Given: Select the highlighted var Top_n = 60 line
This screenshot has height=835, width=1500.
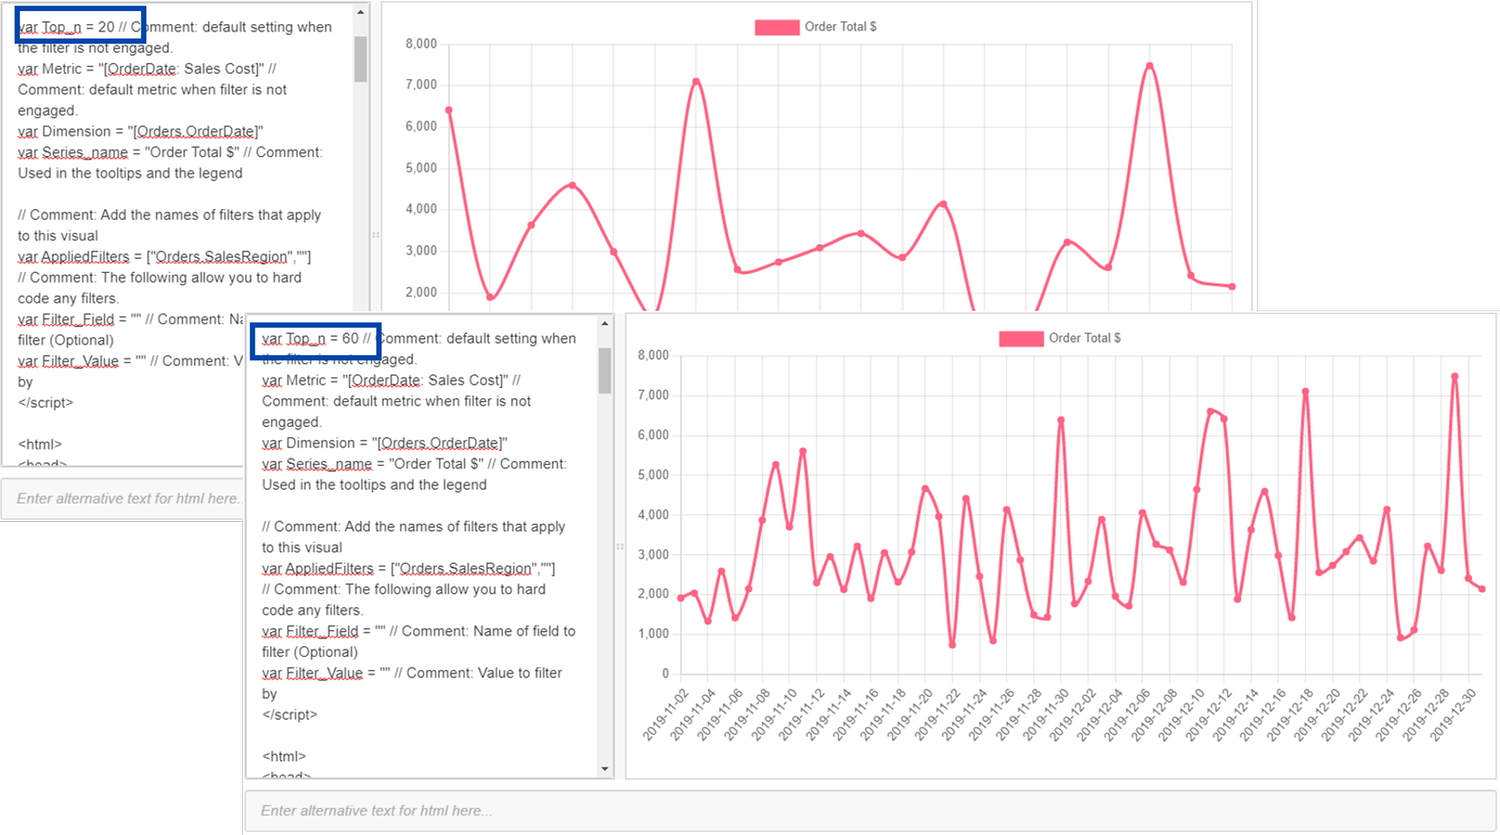Looking at the screenshot, I should [316, 339].
